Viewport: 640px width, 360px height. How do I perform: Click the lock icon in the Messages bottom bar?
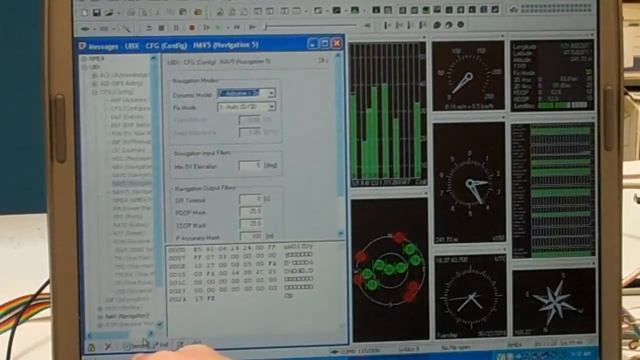pyautogui.click(x=91, y=347)
